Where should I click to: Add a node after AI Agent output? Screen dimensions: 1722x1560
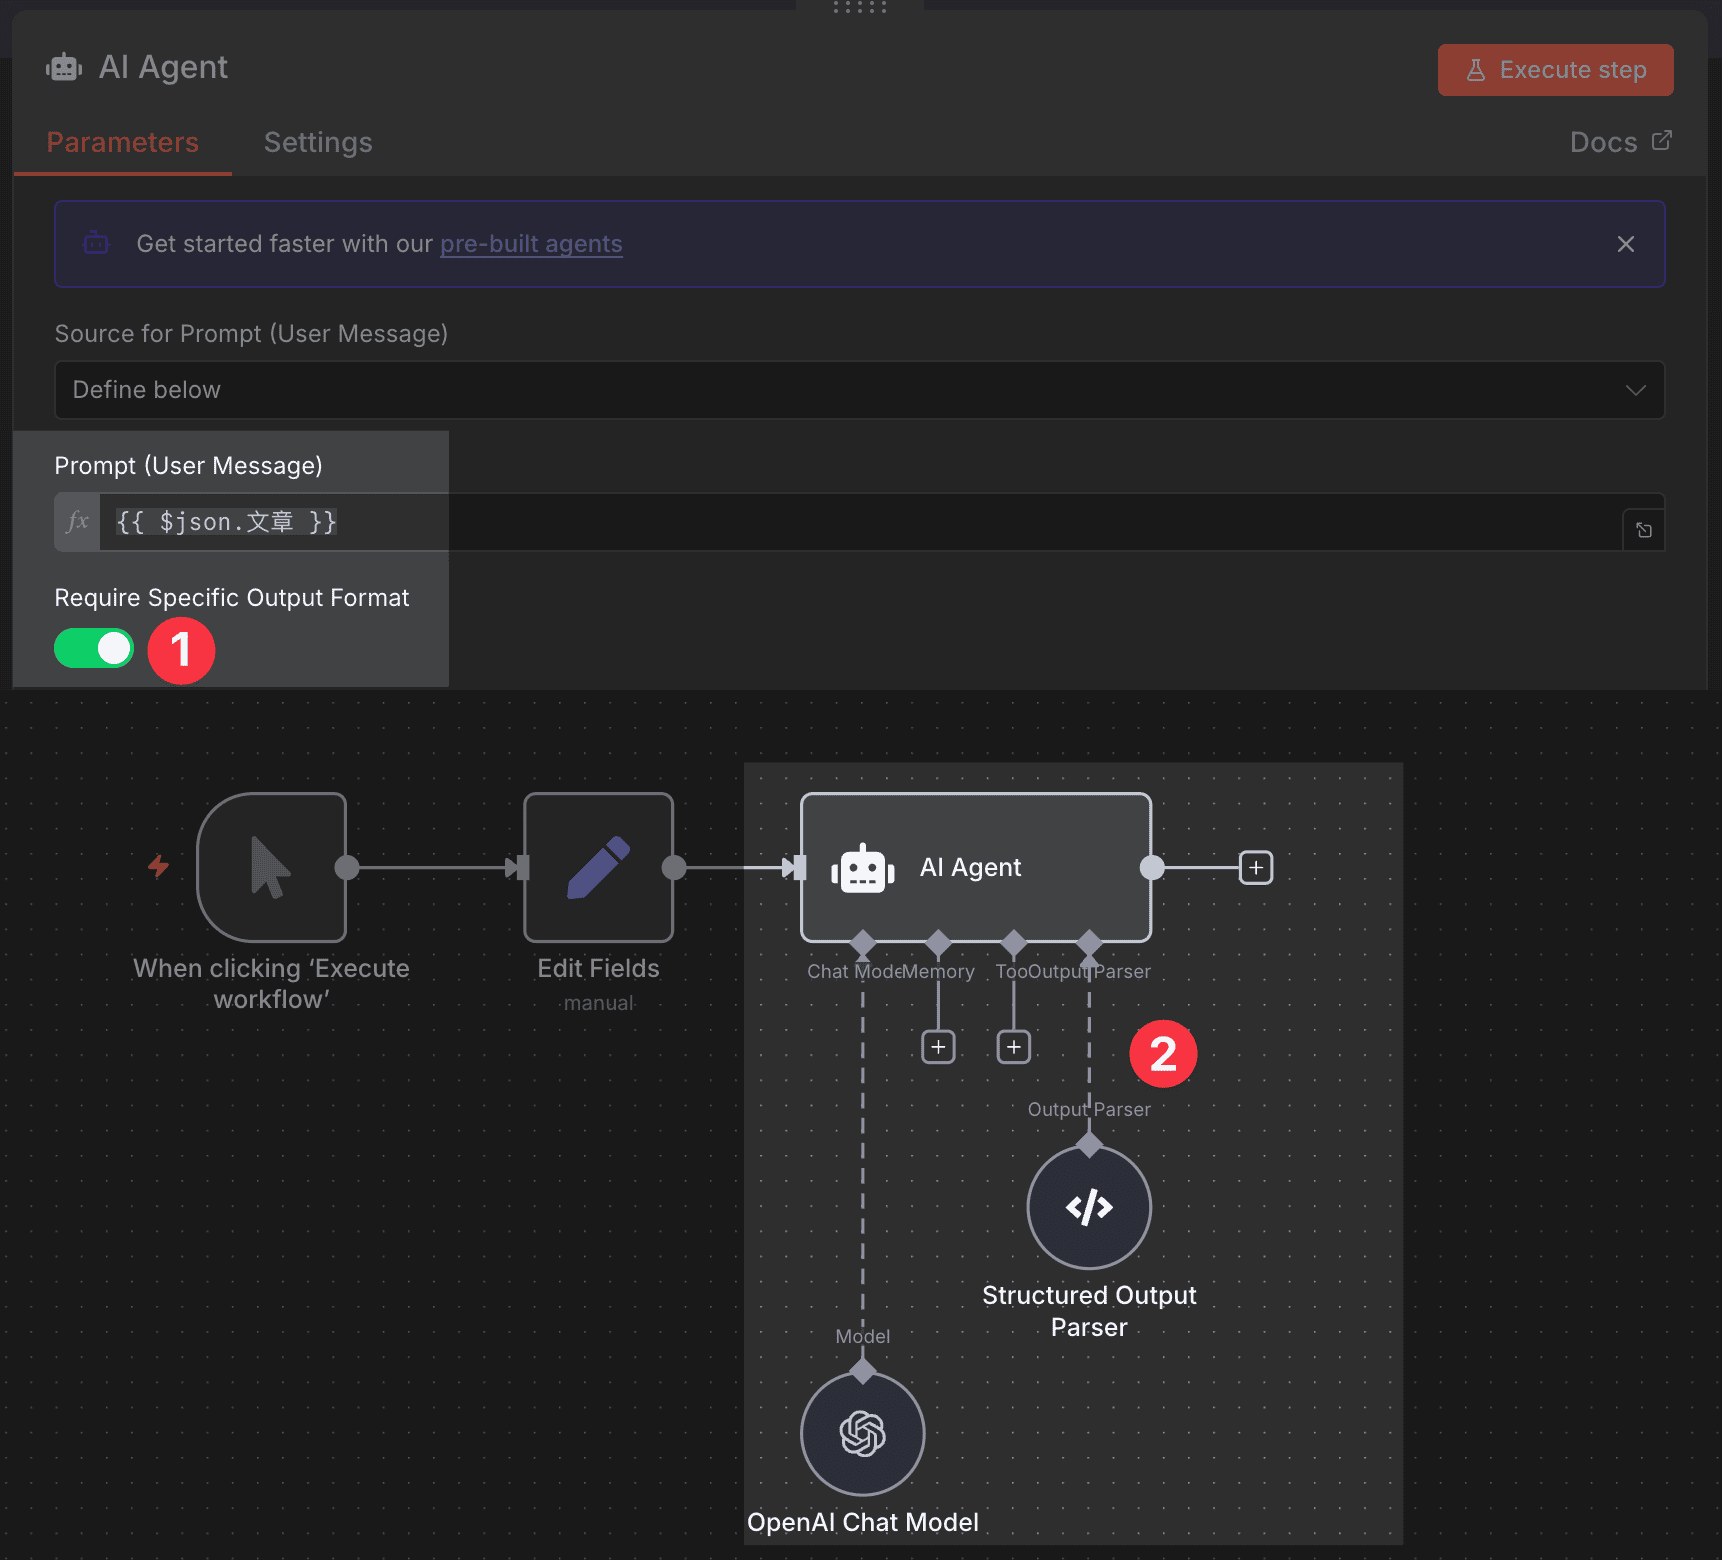pos(1255,867)
